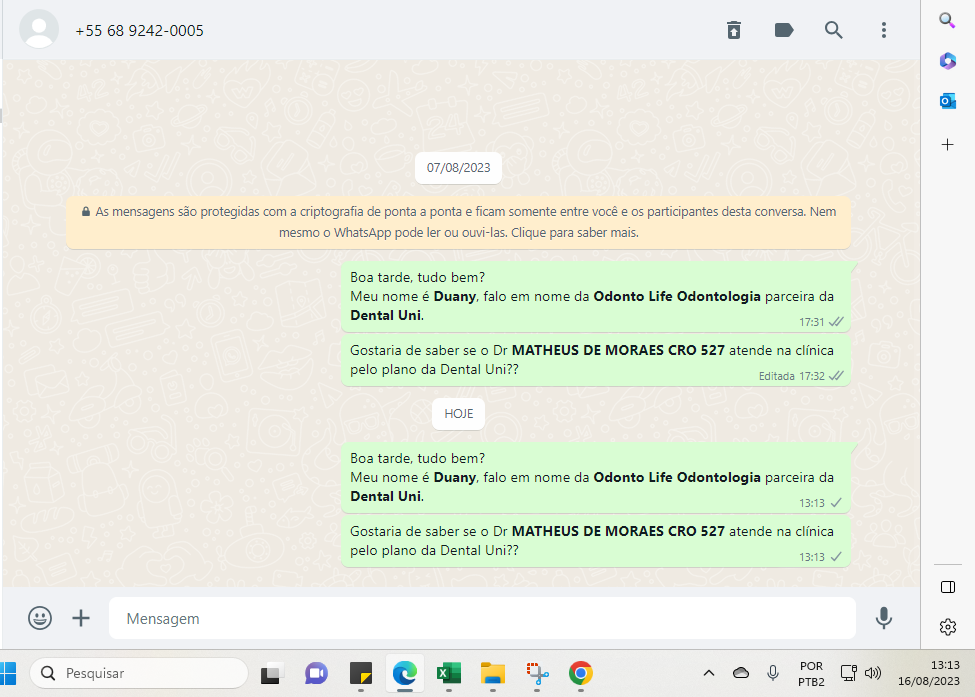975x697 pixels.
Task: Select the edited 17:32 message about Dr Matheus
Action: tap(596, 360)
